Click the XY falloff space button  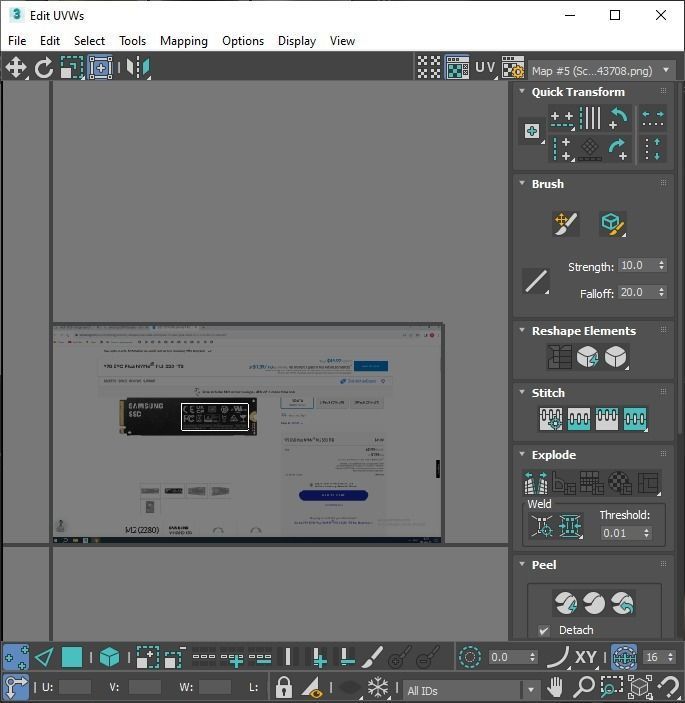coord(585,657)
